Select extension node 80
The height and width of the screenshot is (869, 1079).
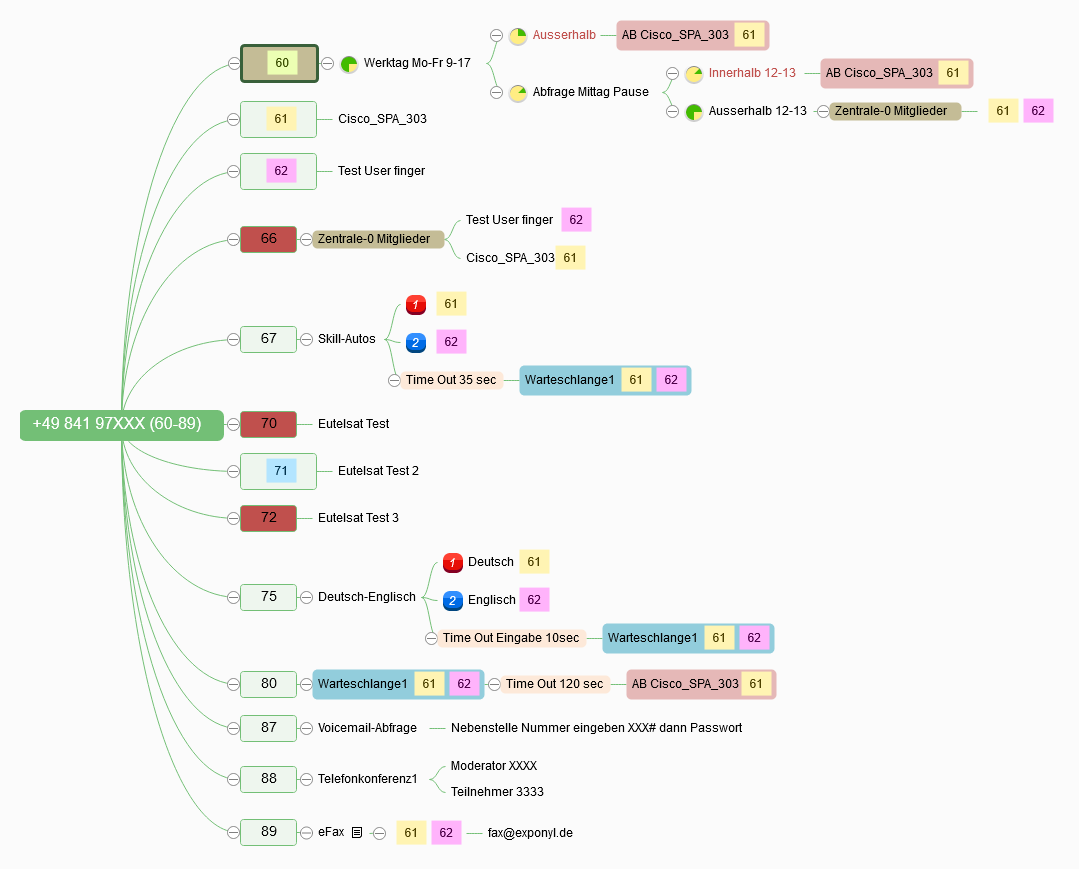pos(268,685)
